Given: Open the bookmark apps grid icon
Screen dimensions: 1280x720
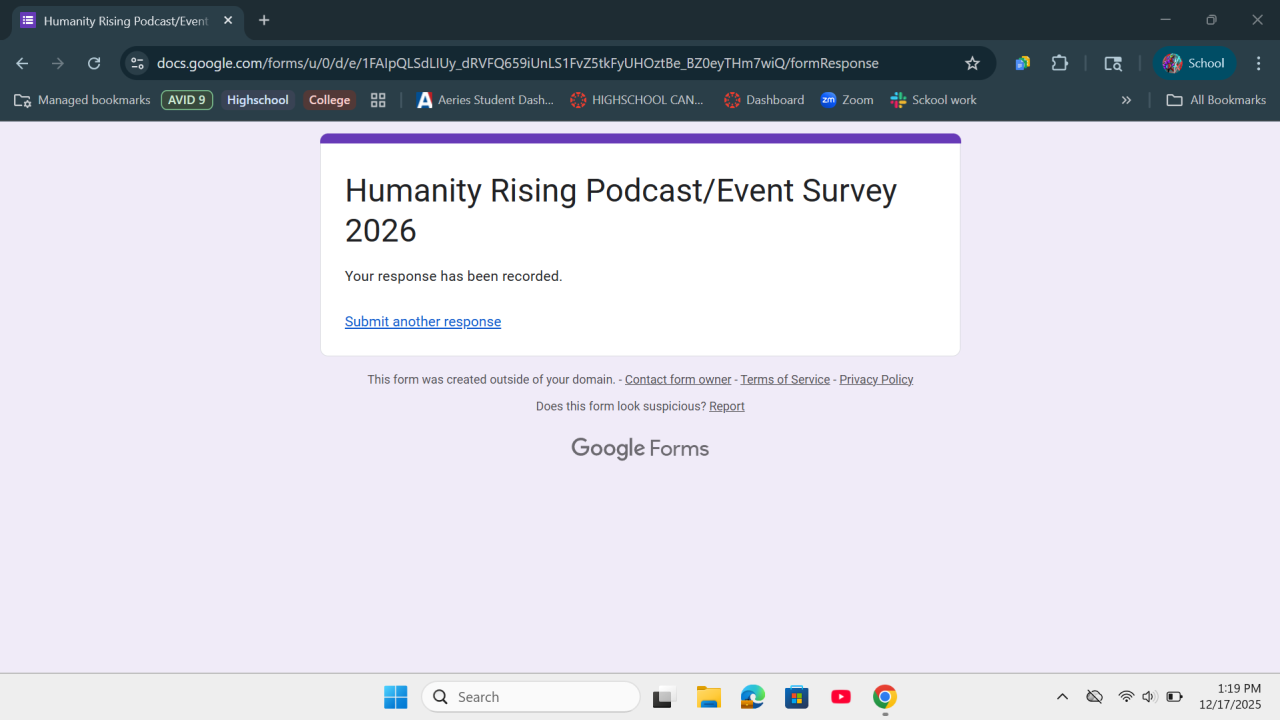Looking at the screenshot, I should (378, 100).
